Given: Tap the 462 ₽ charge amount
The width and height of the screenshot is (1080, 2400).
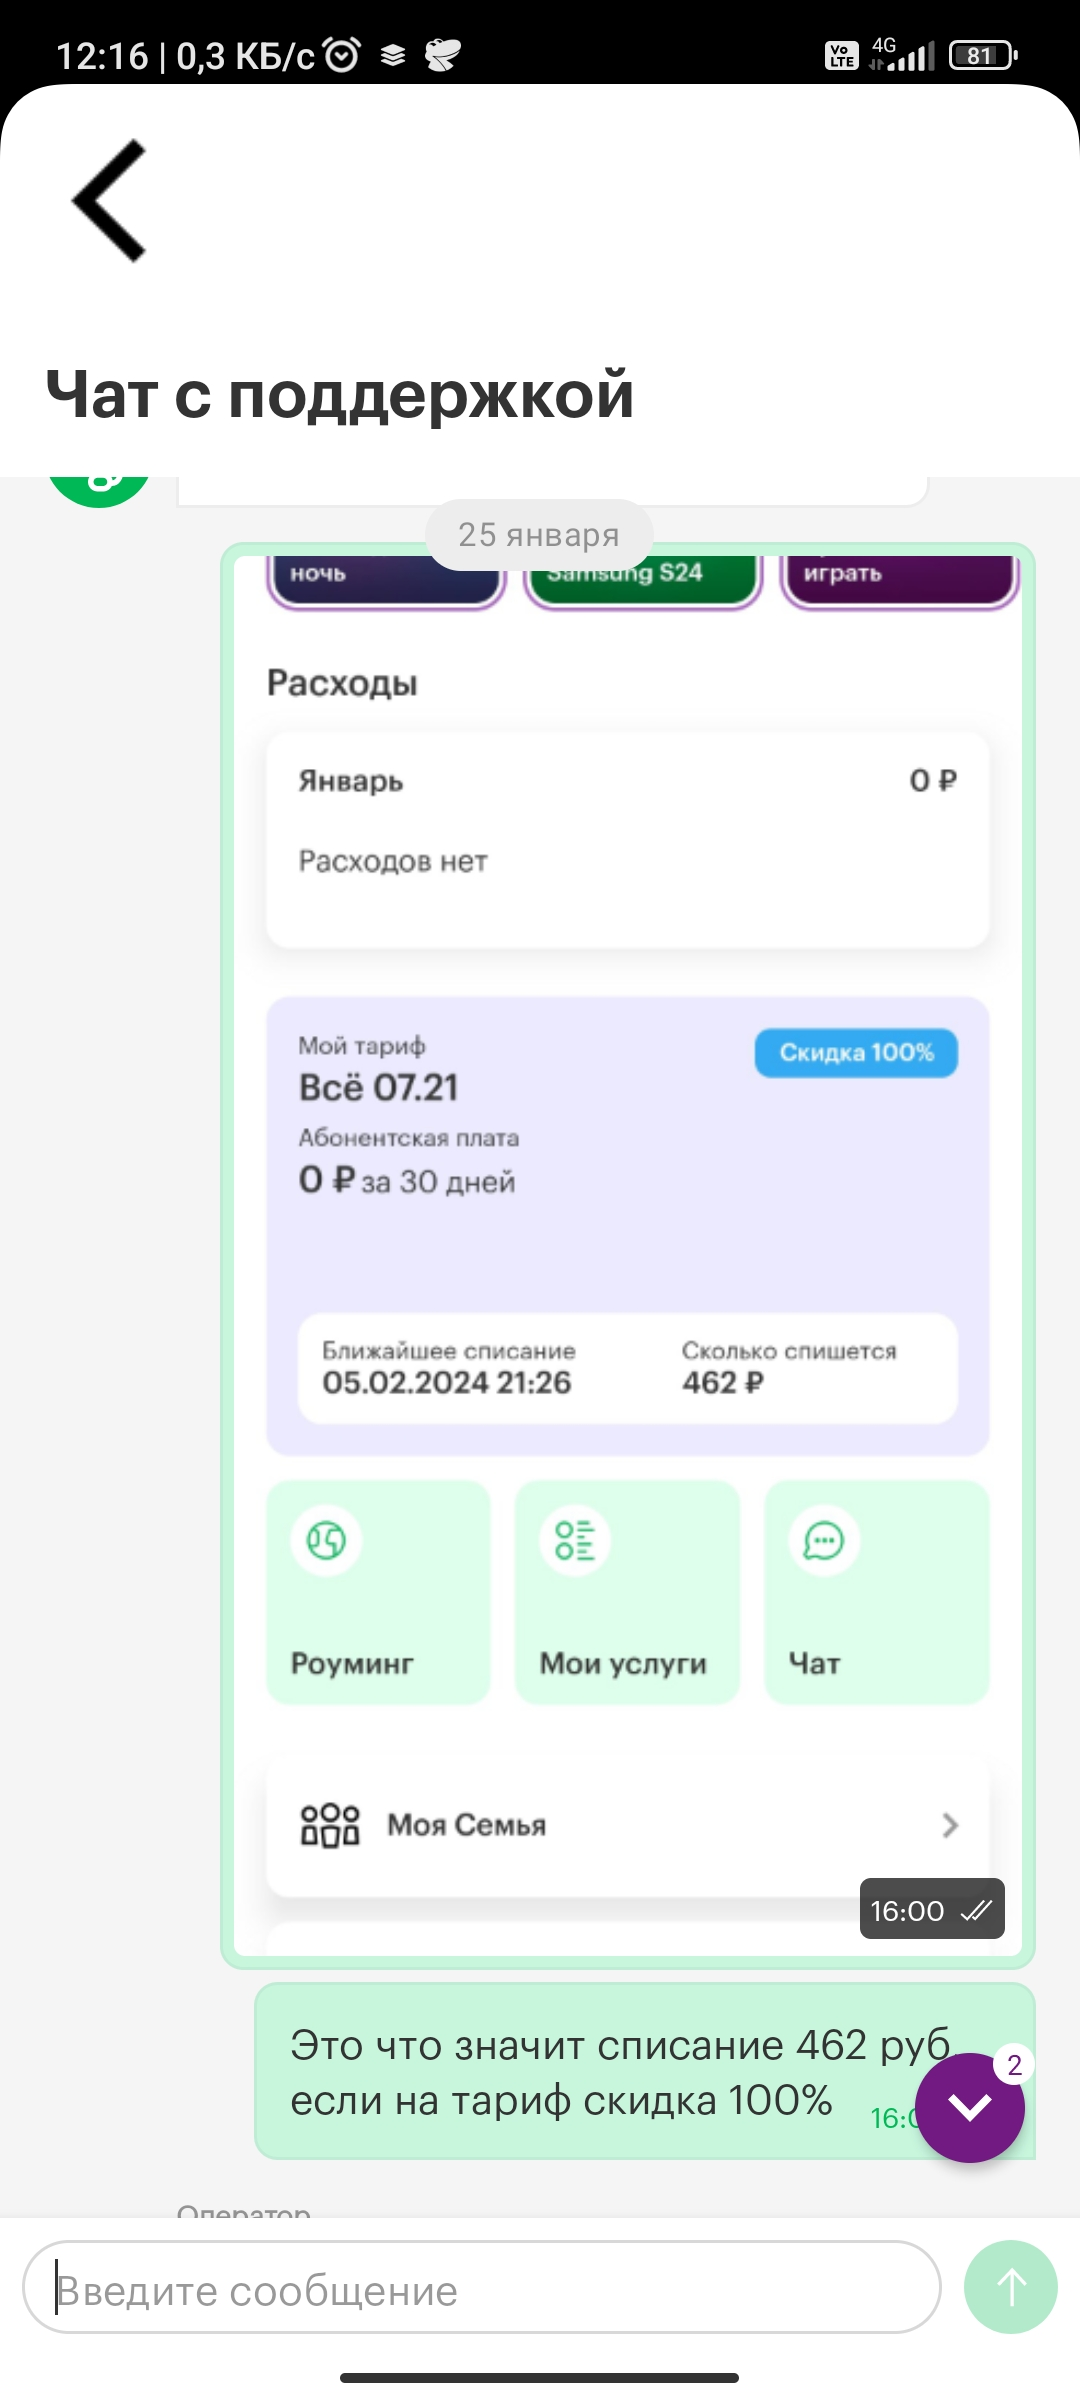Looking at the screenshot, I should [x=723, y=1383].
